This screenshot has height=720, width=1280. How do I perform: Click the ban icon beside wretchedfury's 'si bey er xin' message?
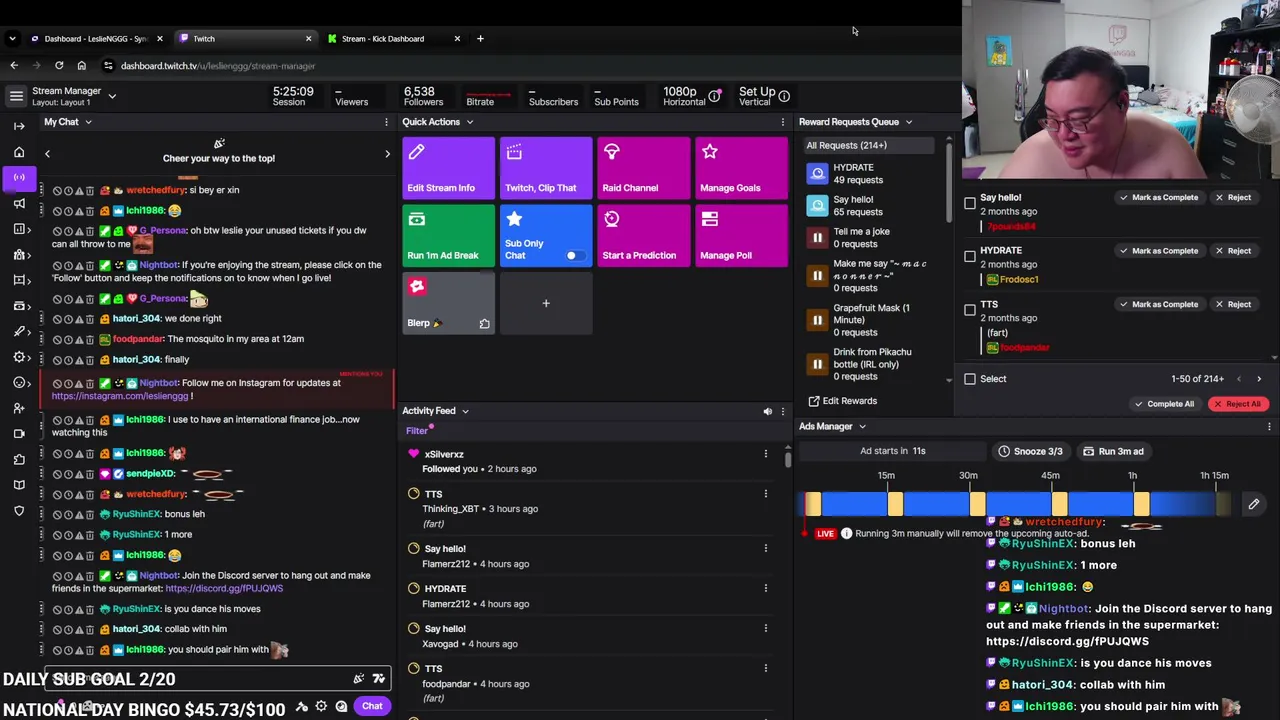coord(57,190)
